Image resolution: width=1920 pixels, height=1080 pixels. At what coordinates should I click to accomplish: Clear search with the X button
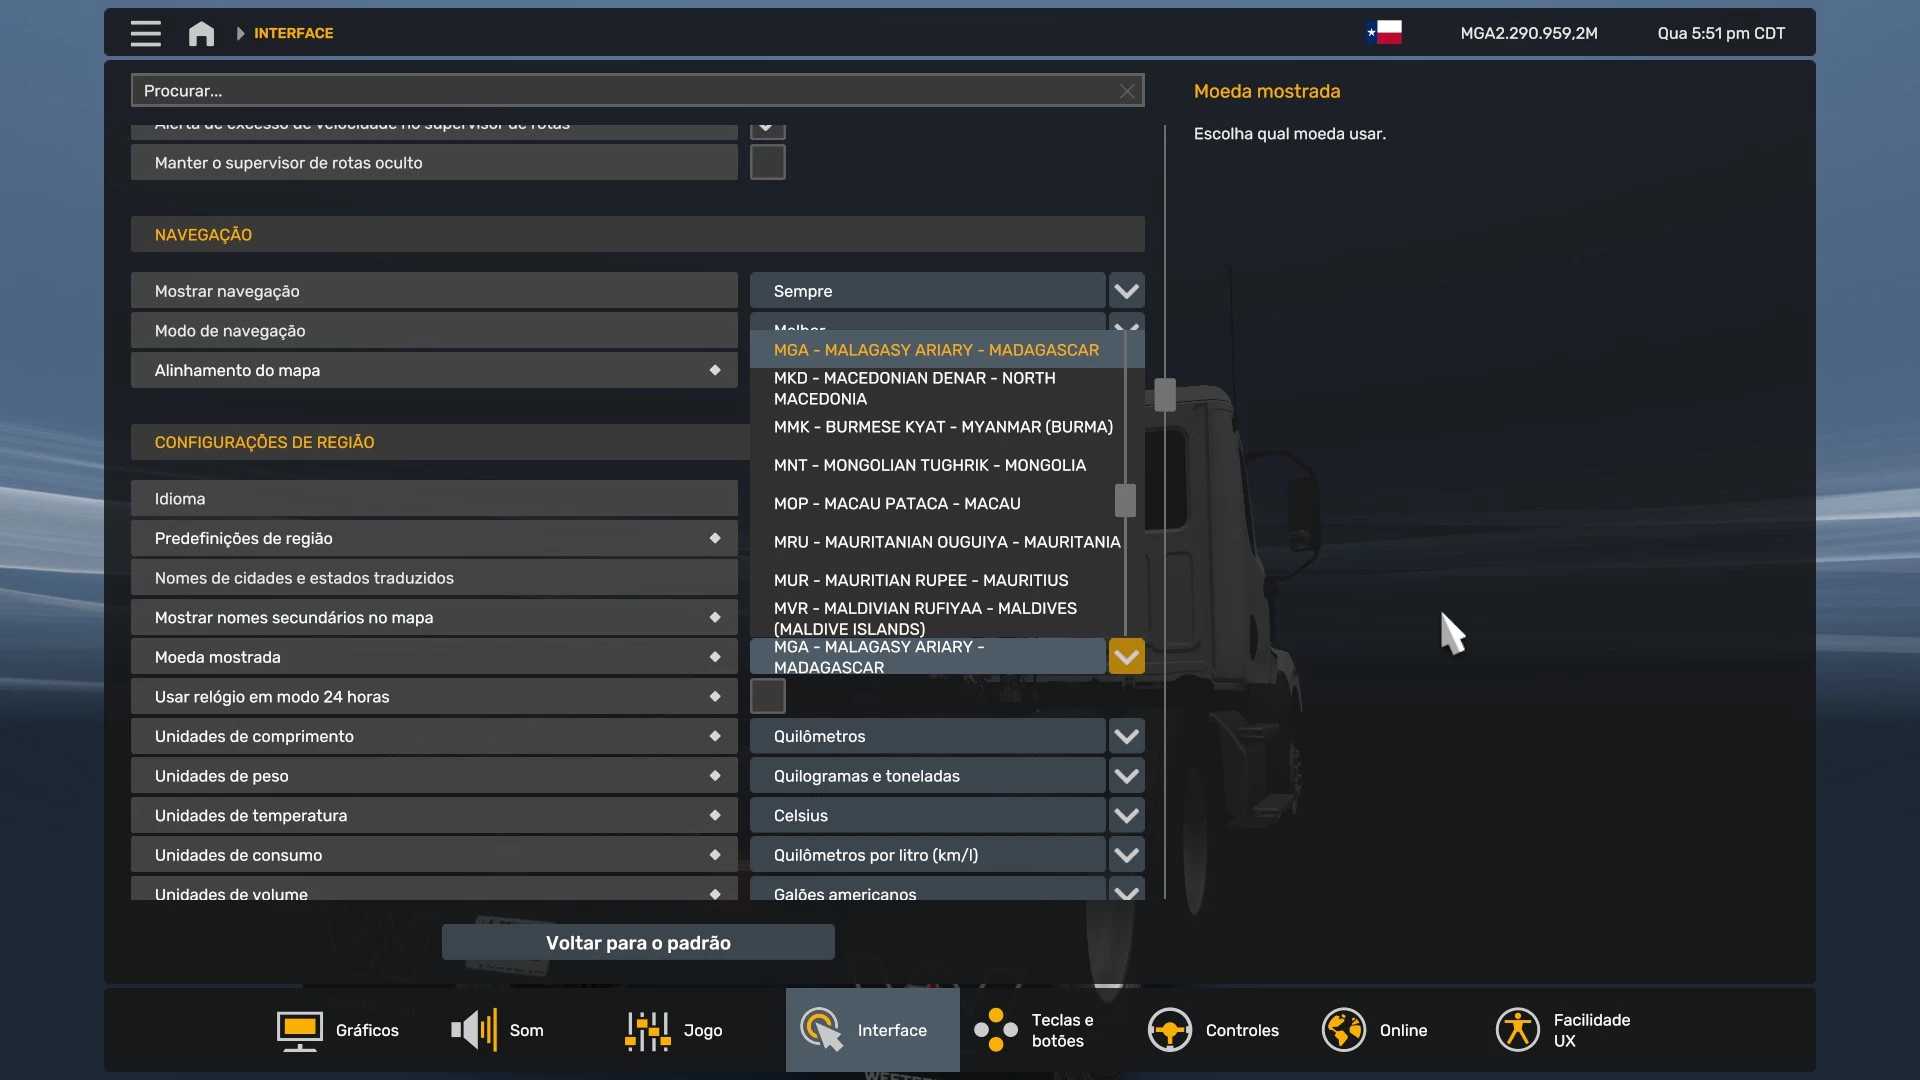1127,91
